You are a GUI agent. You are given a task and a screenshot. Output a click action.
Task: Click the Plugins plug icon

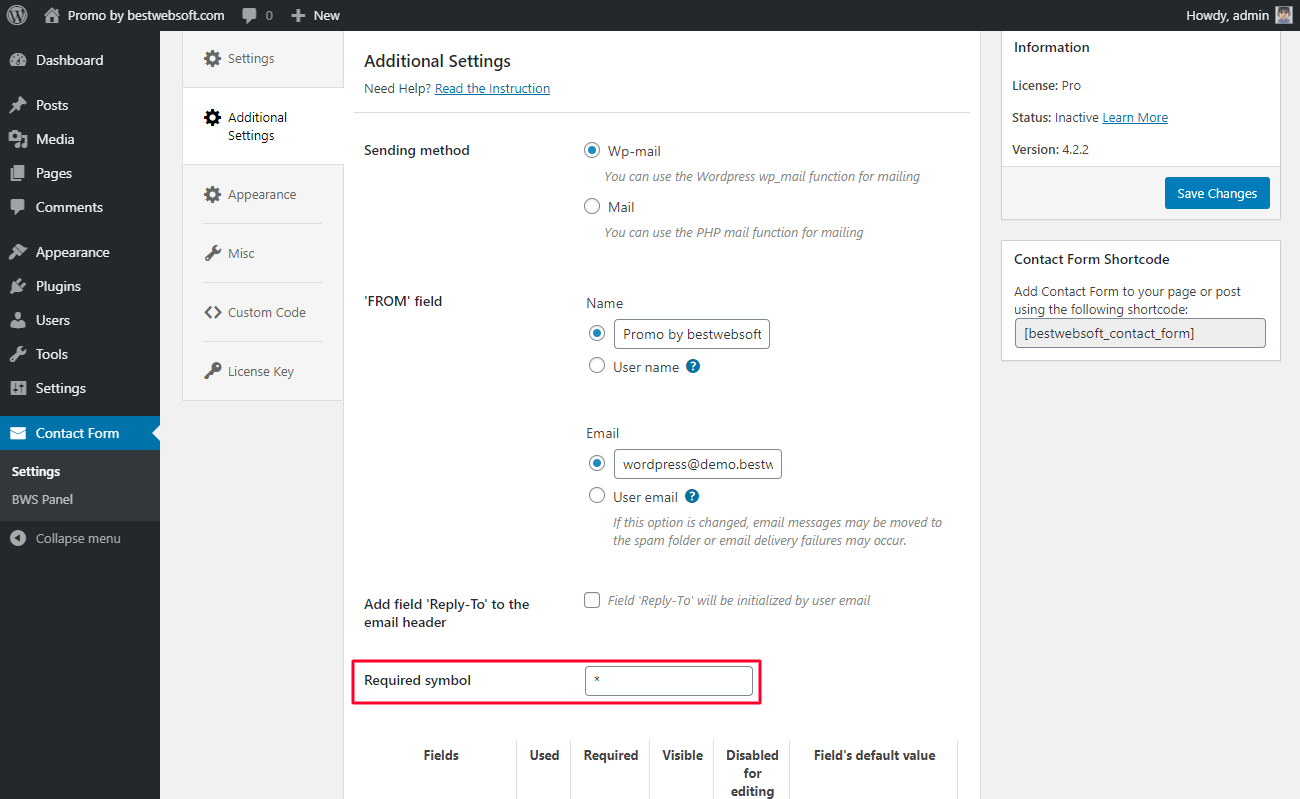pyautogui.click(x=18, y=286)
